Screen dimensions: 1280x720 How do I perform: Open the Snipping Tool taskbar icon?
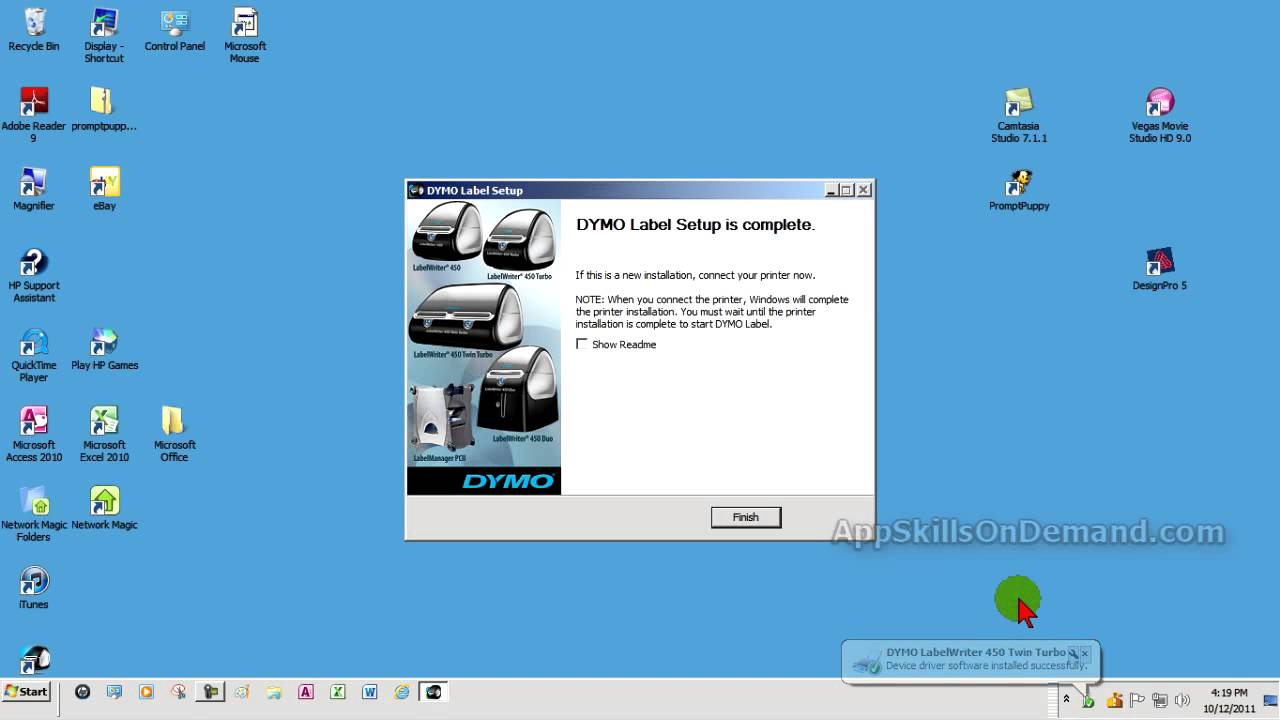[178, 691]
